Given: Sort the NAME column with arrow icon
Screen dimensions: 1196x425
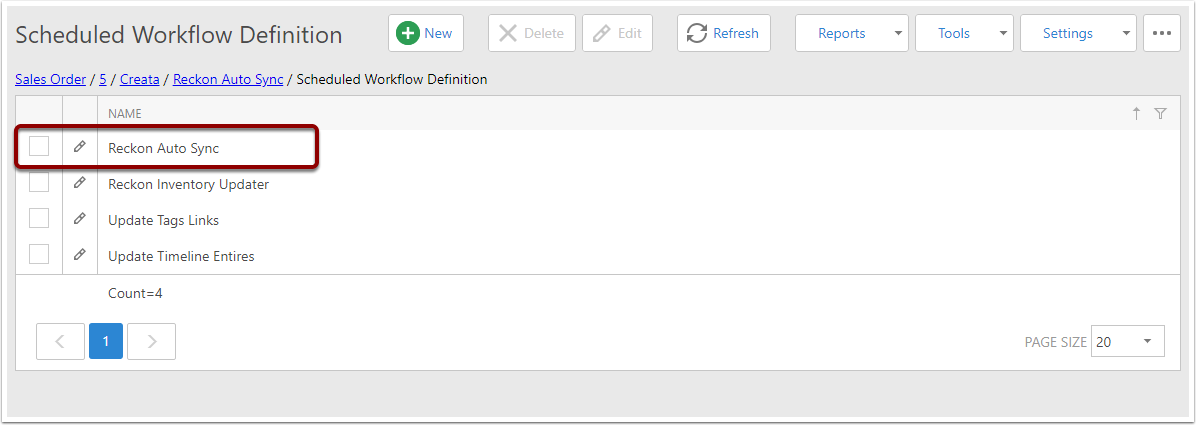Looking at the screenshot, I should point(1137,114).
